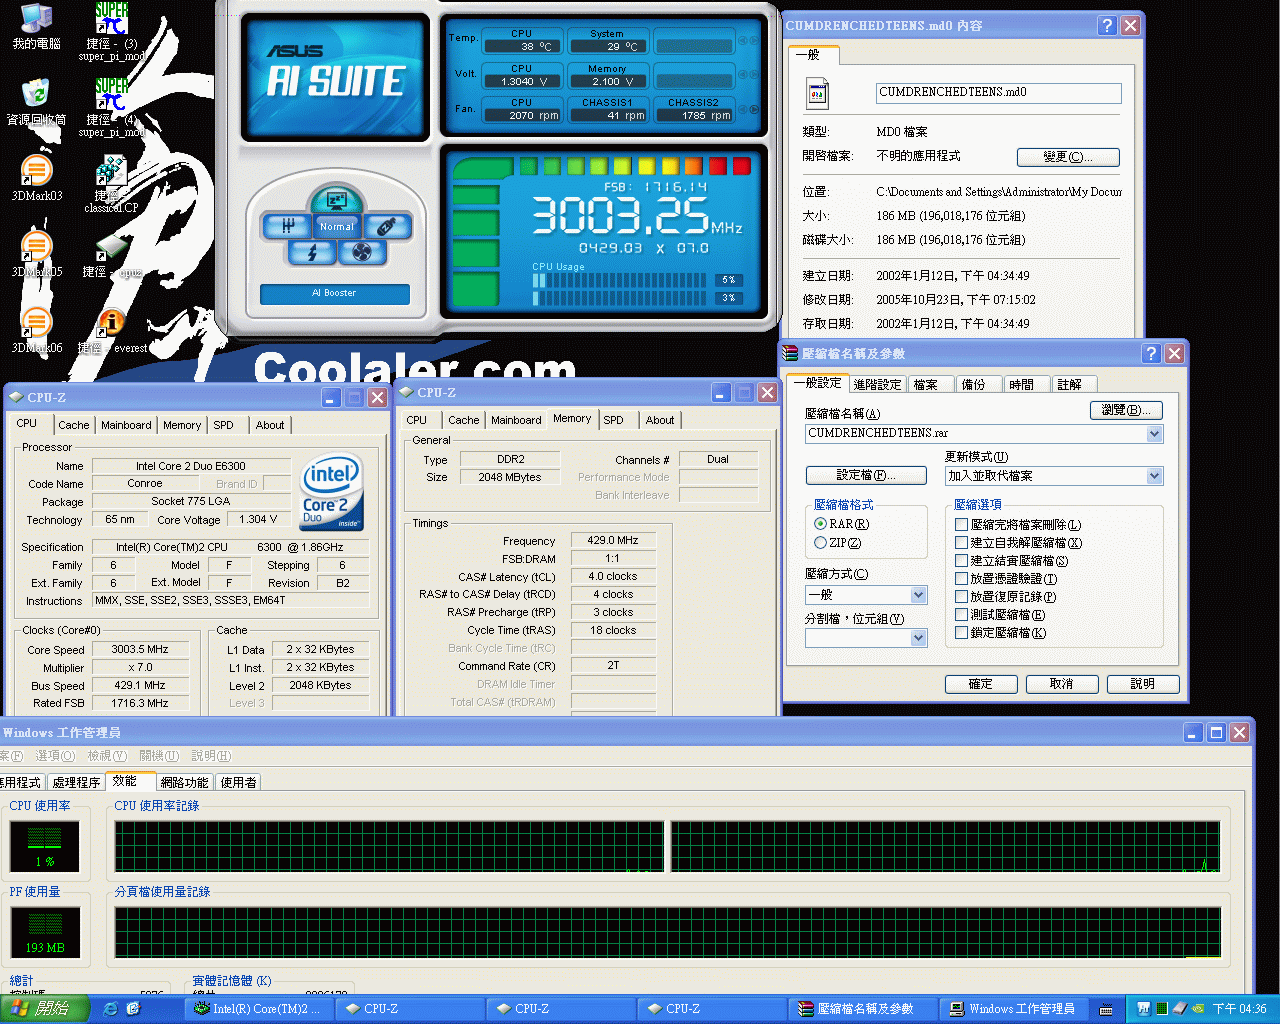Image resolution: width=1280 pixels, height=1024 pixels.
Task: Click the Normal mode button in AI Suite
Action: pos(337,226)
